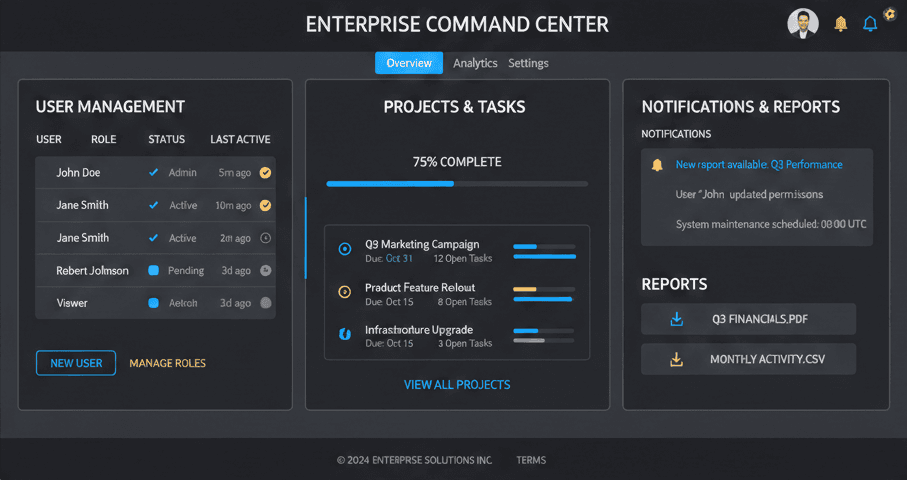The height and width of the screenshot is (480, 907).
Task: Click the 75% complete progress bar
Action: 457,184
